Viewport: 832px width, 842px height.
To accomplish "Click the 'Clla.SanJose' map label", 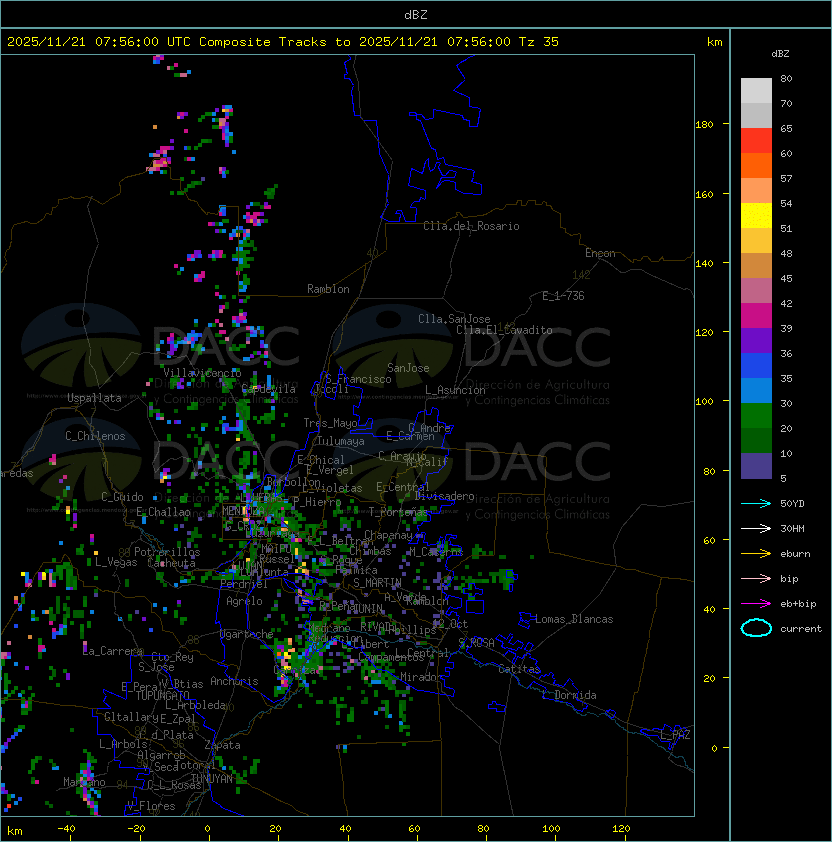I will tap(454, 319).
